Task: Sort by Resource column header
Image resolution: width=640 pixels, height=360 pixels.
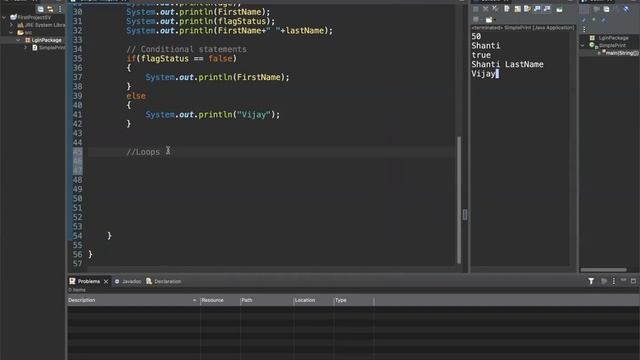Action: 220,300
